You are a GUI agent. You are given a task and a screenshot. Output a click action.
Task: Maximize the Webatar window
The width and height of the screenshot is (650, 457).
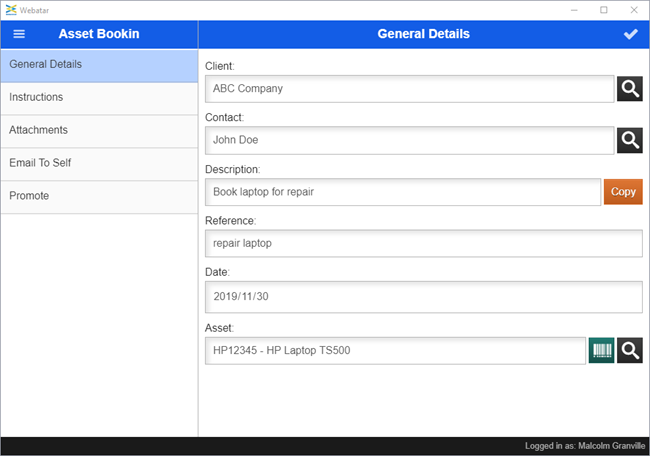click(603, 9)
